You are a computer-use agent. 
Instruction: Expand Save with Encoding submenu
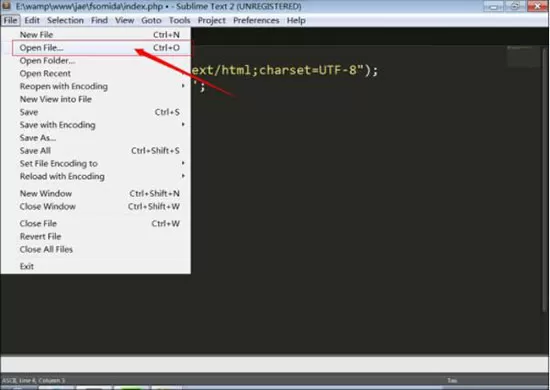pos(96,125)
